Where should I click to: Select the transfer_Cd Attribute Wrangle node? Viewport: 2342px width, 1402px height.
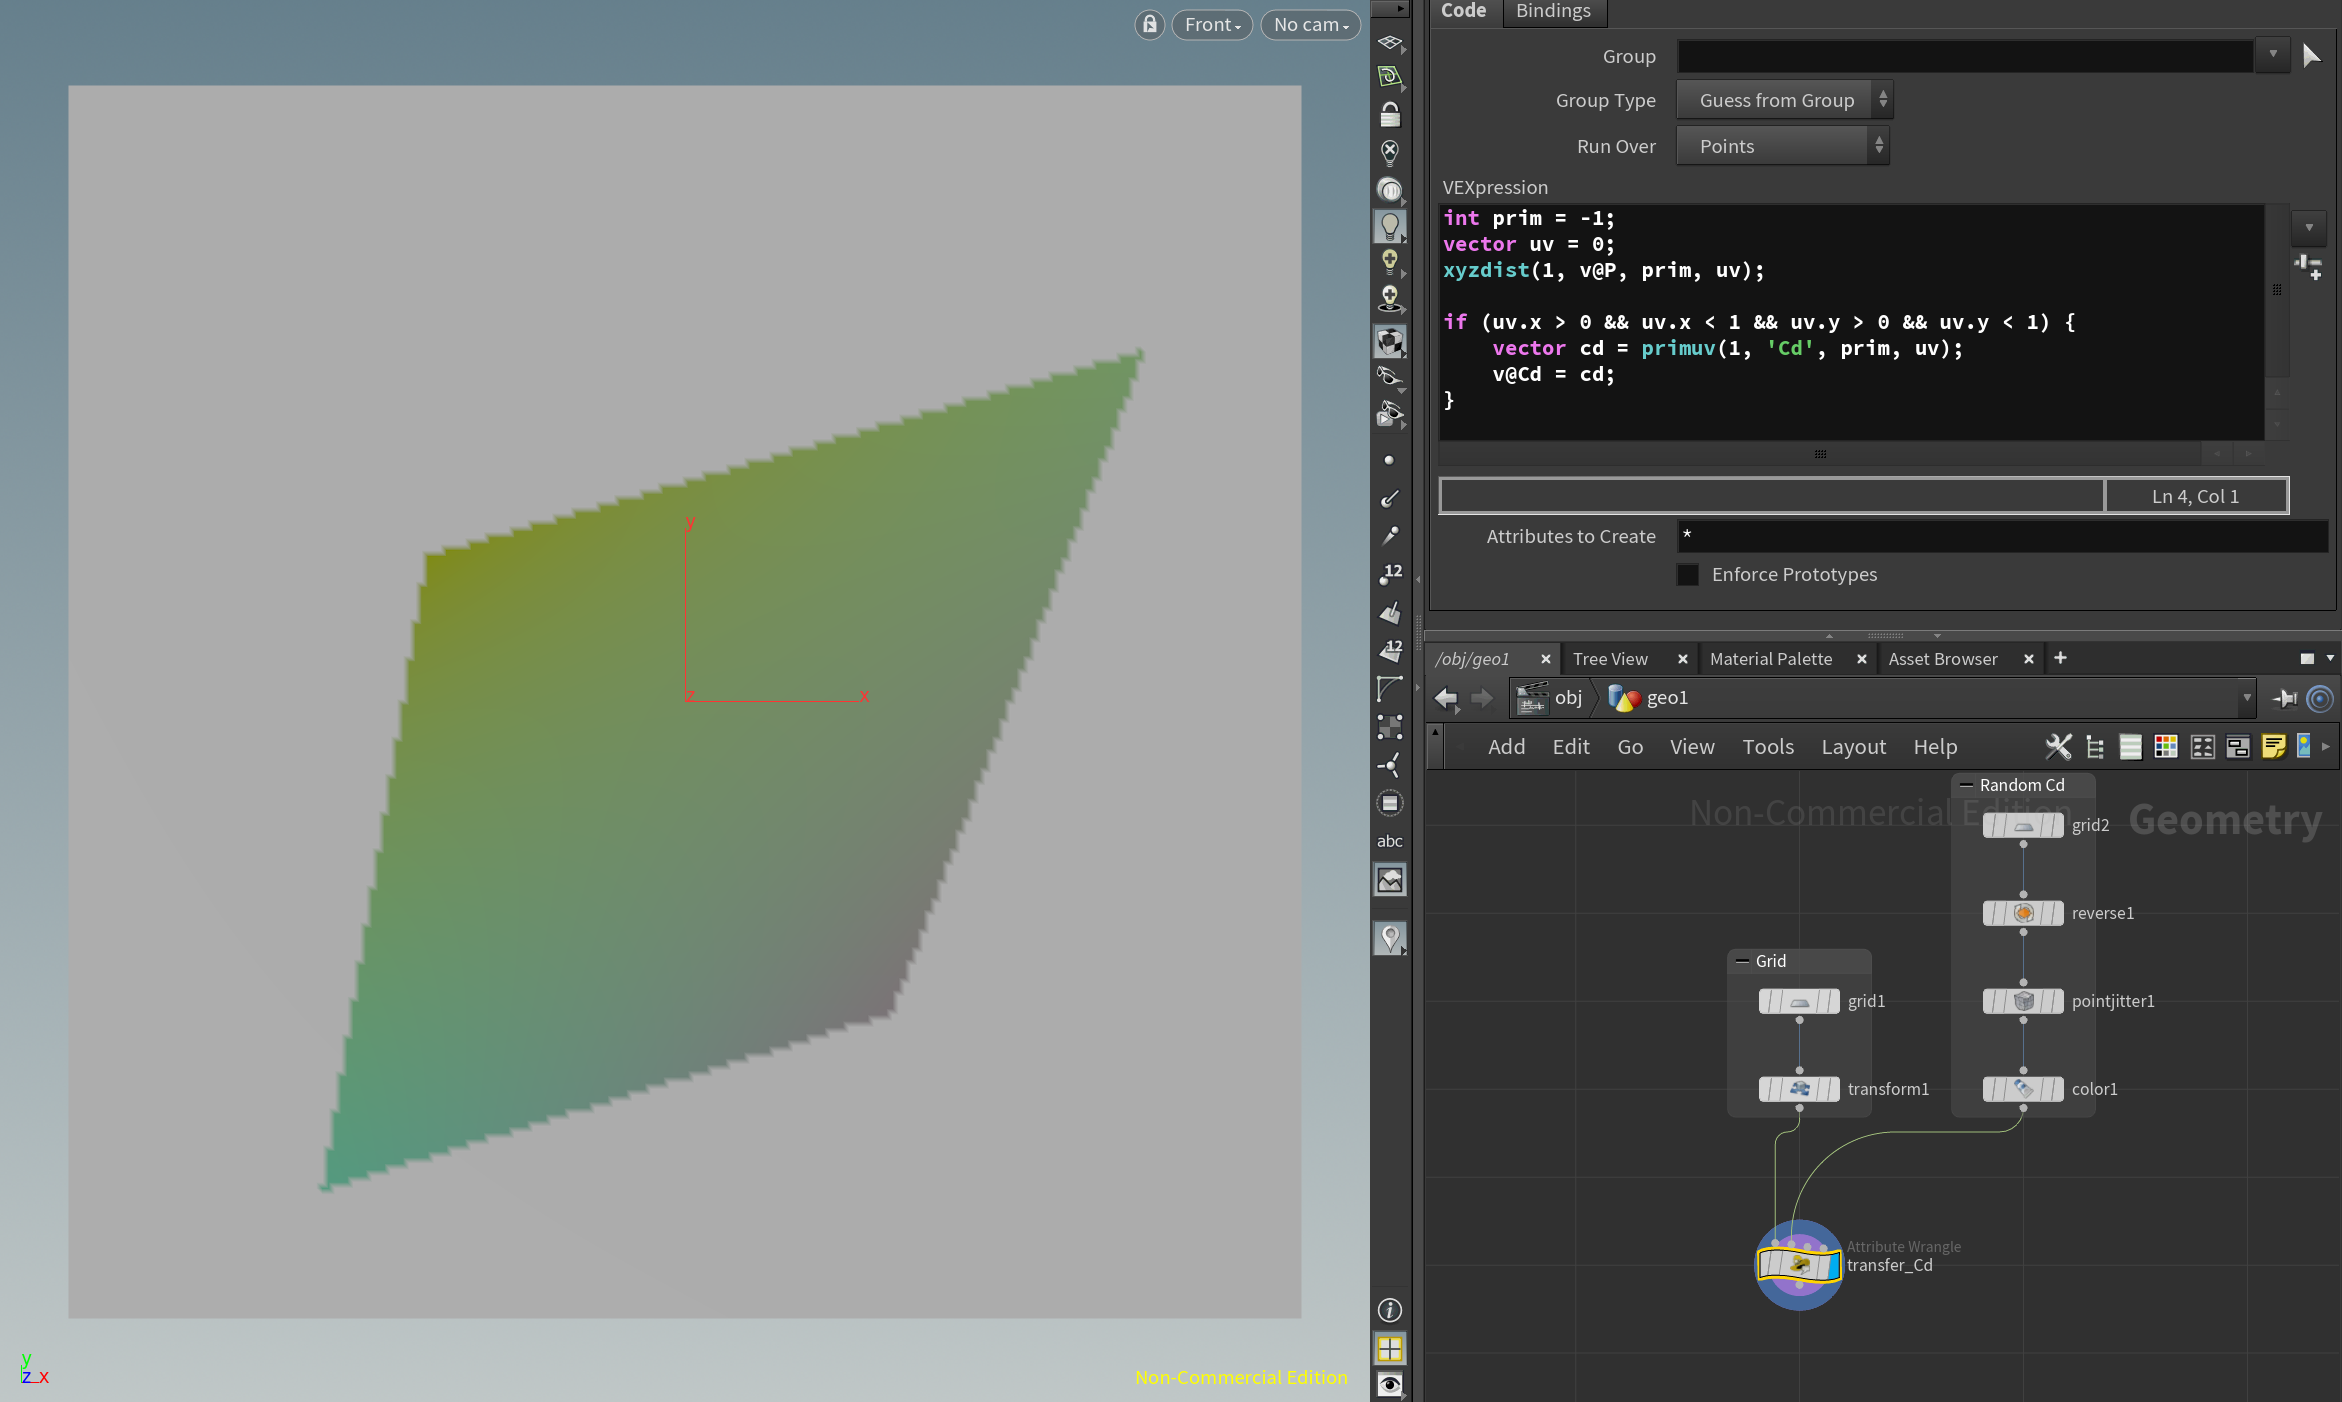1799,1265
